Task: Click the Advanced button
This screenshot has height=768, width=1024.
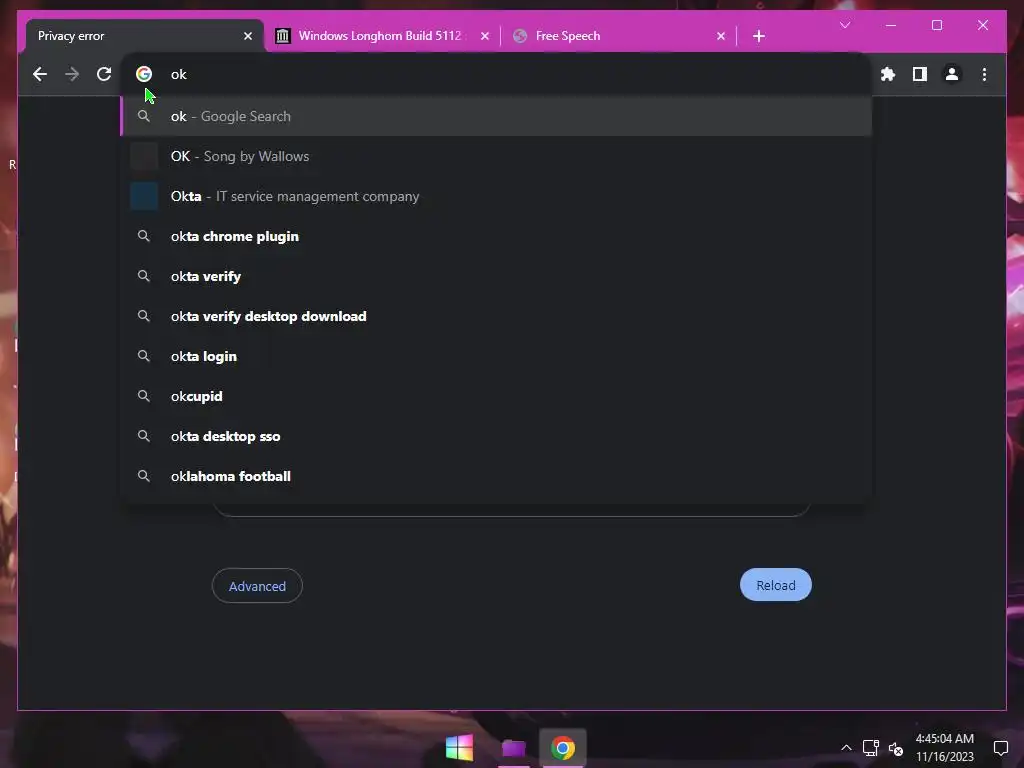Action: pos(257,586)
